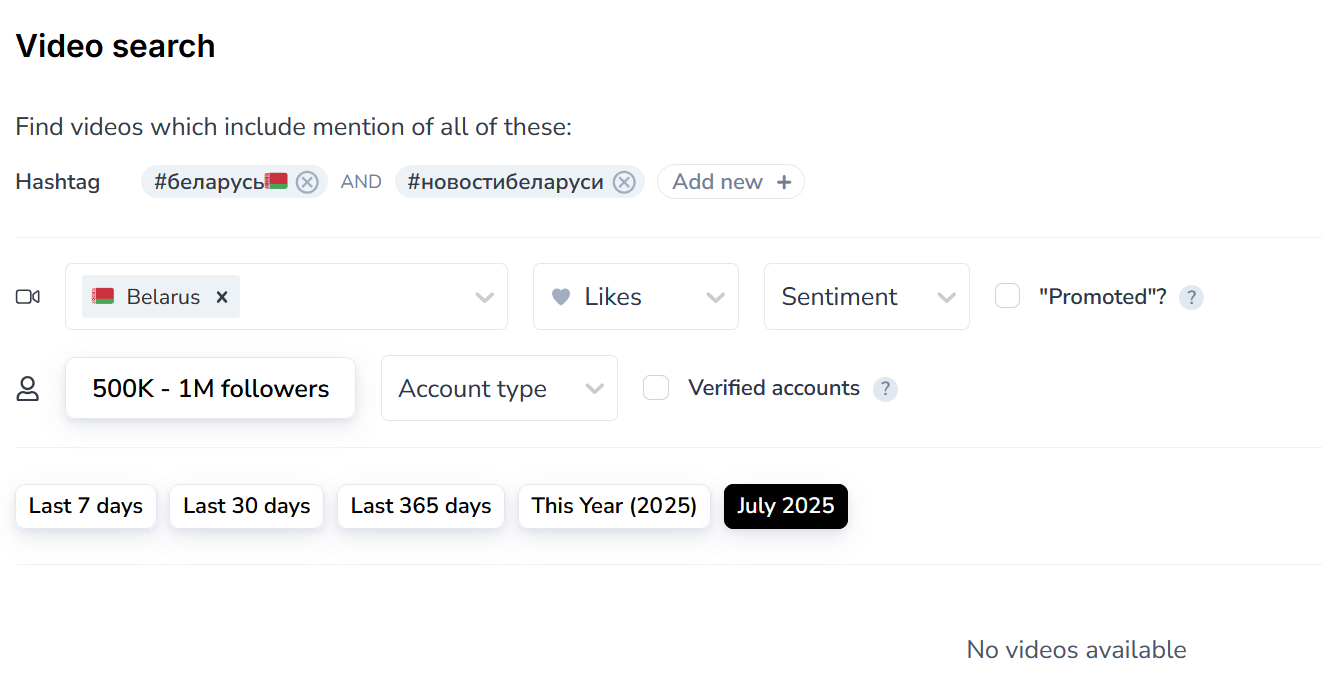Enable the "Promoted" checkbox
This screenshot has width=1322, height=688.
click(x=1008, y=296)
